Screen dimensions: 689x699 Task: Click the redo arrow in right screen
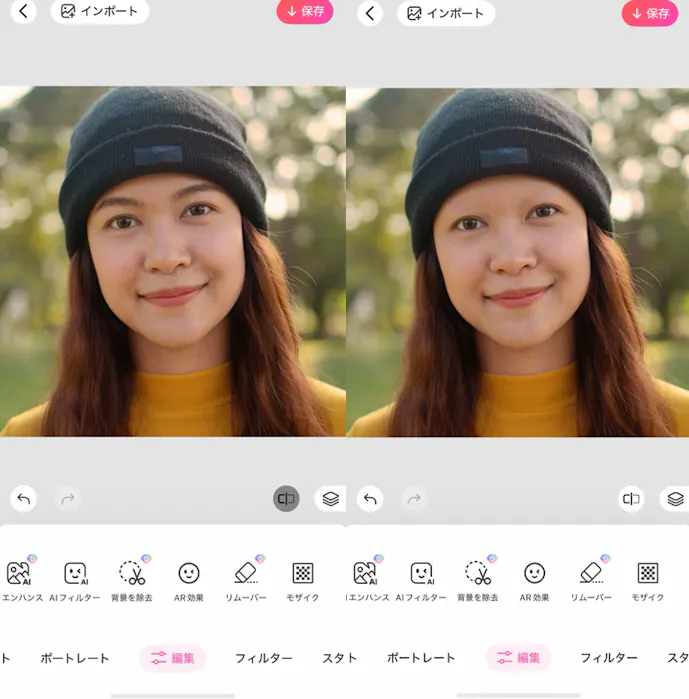[x=414, y=498]
